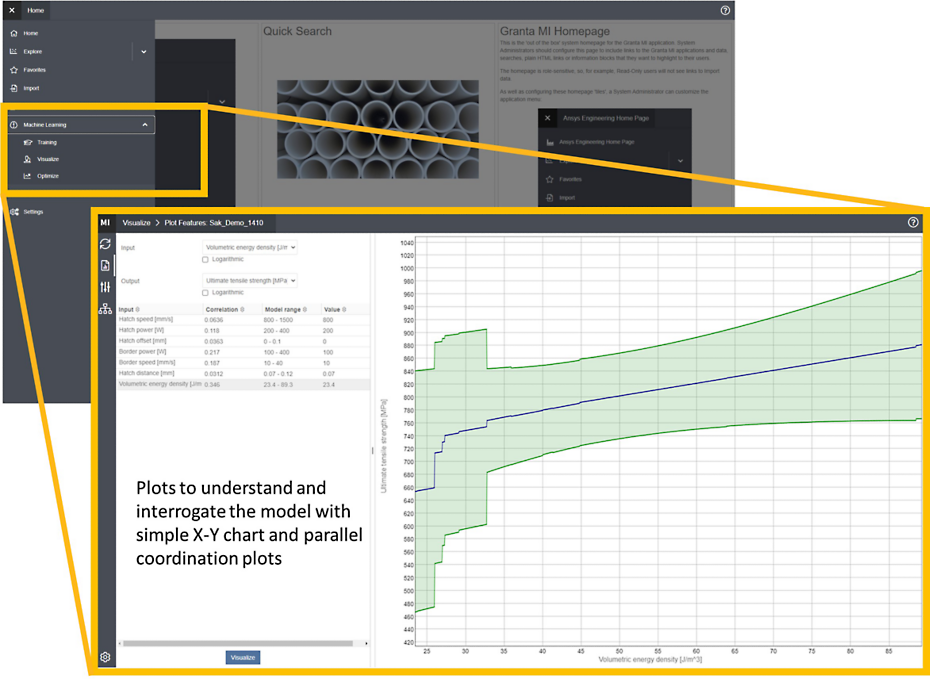930x679 pixels.
Task: Select the Border speed [mm/s] row
Action: pos(243,362)
